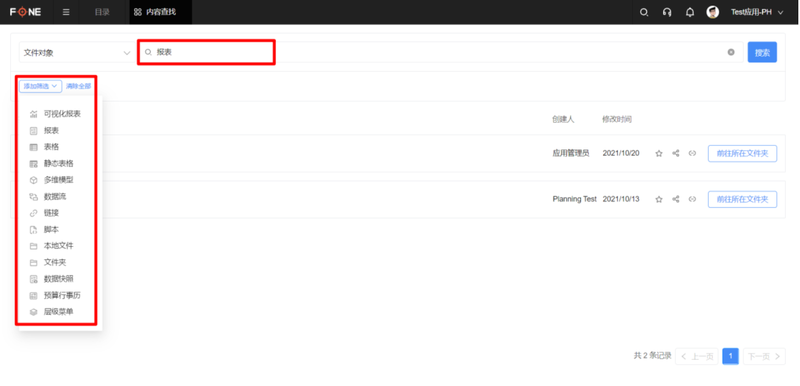The height and width of the screenshot is (386, 800).
Task: Open the top-bar search magnifier icon
Action: tap(644, 12)
